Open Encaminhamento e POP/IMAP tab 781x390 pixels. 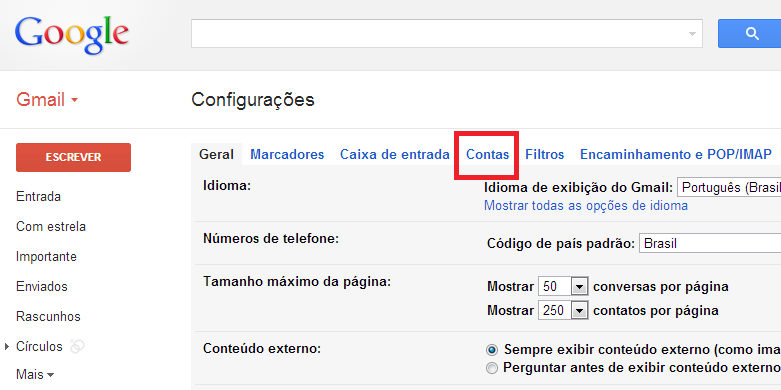(676, 154)
